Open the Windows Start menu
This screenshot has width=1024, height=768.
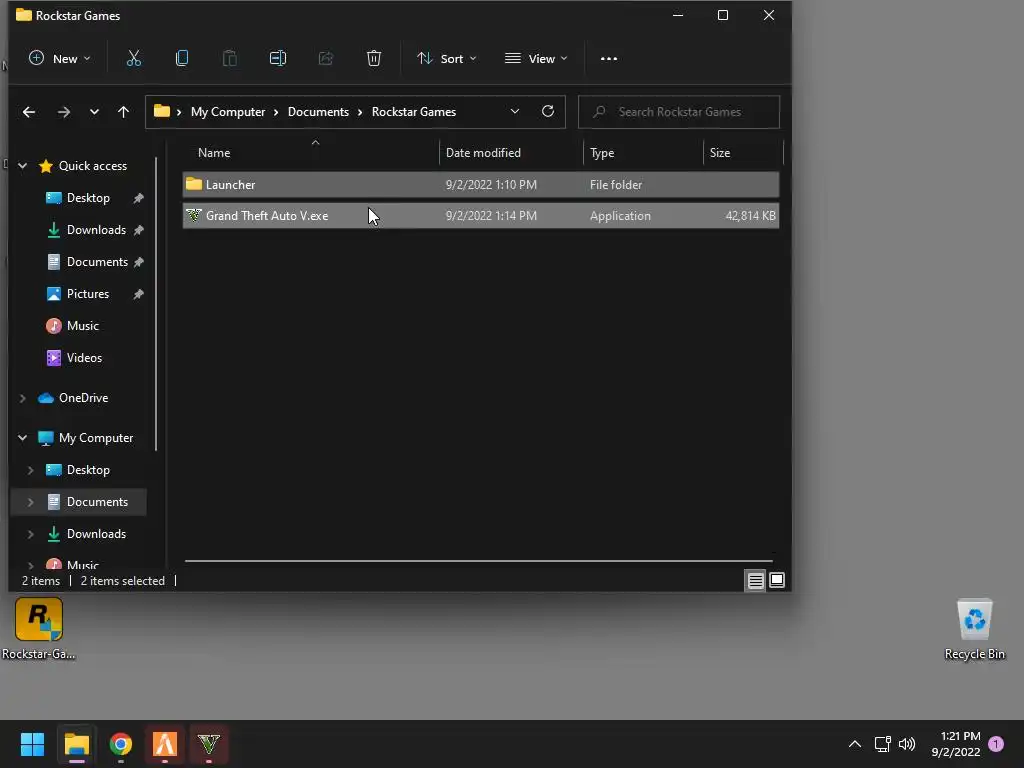coord(32,744)
